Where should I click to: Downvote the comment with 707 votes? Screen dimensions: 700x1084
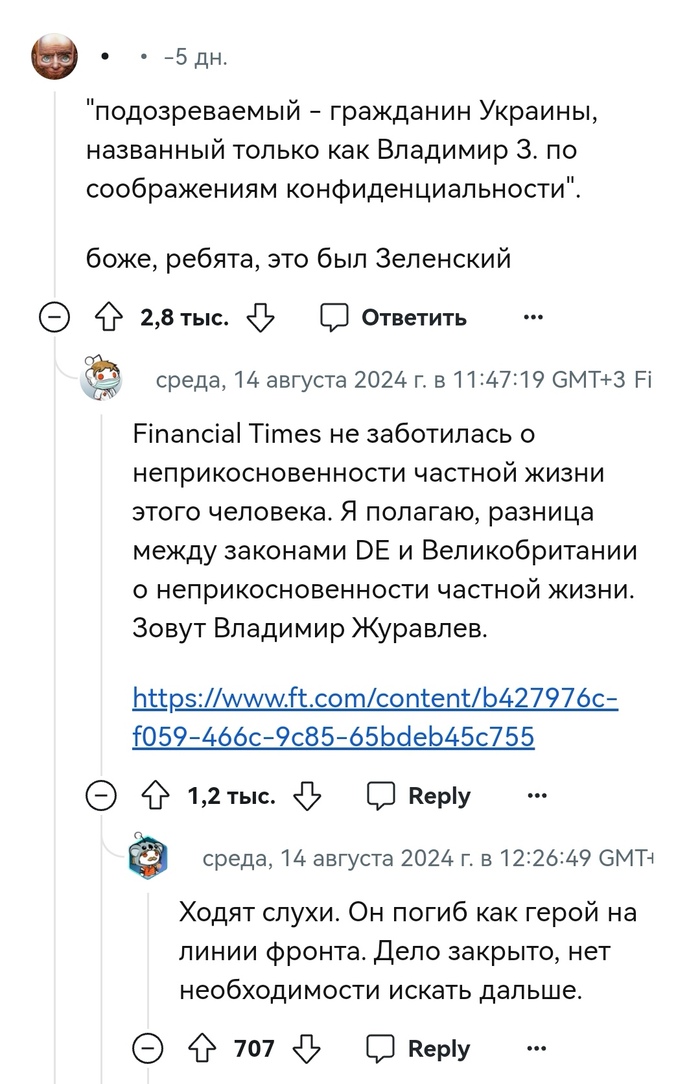pos(307,1048)
